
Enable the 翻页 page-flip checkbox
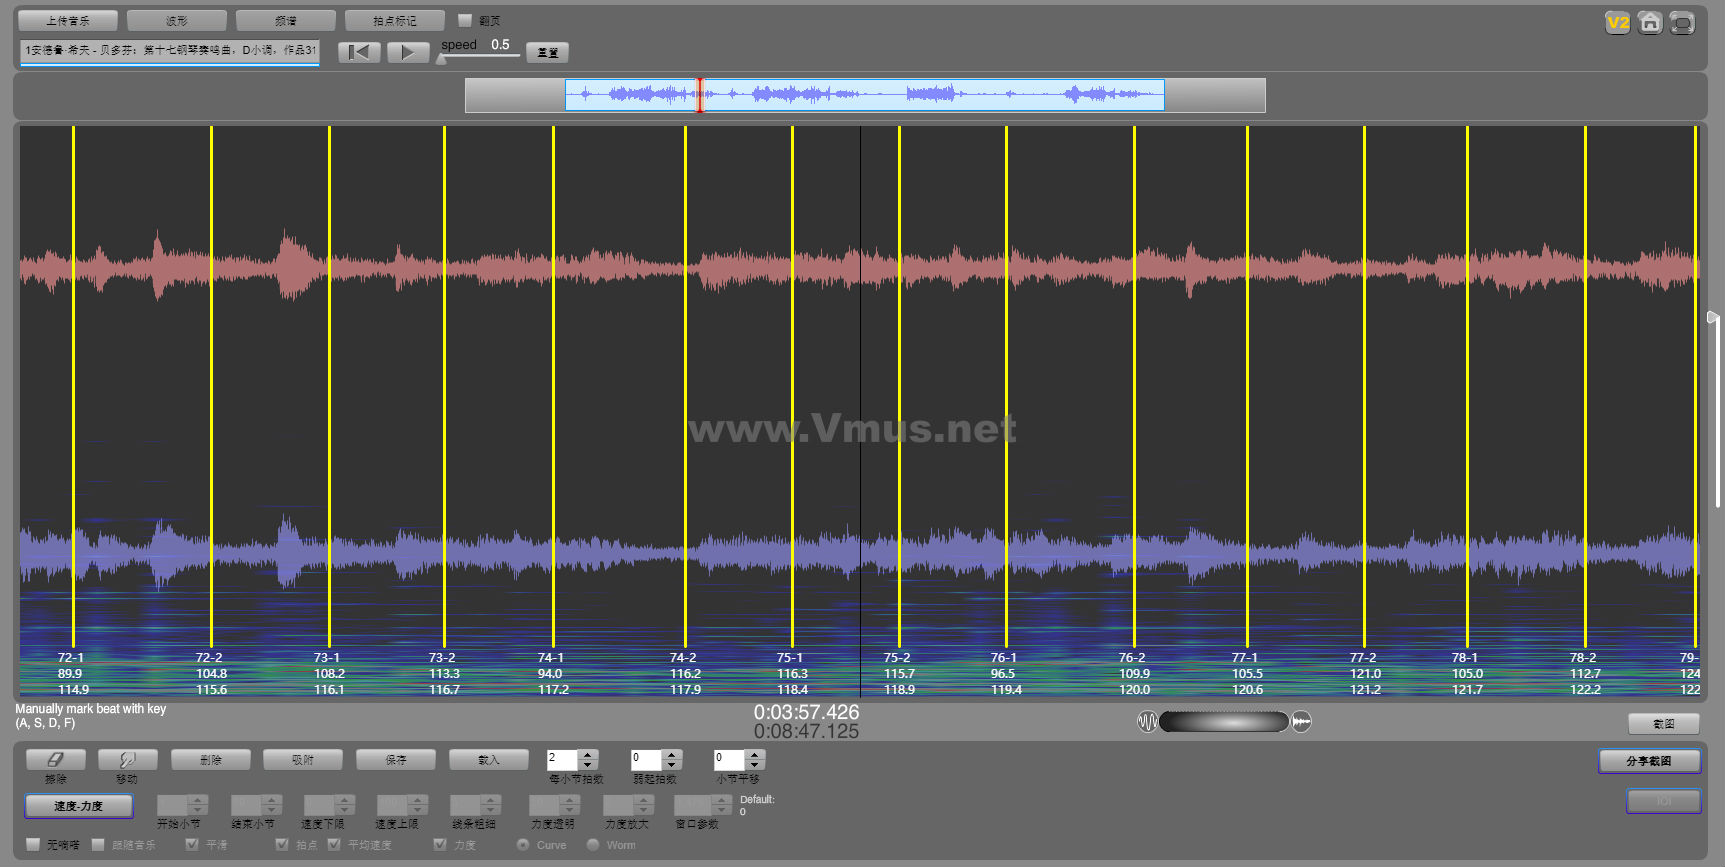click(x=464, y=20)
